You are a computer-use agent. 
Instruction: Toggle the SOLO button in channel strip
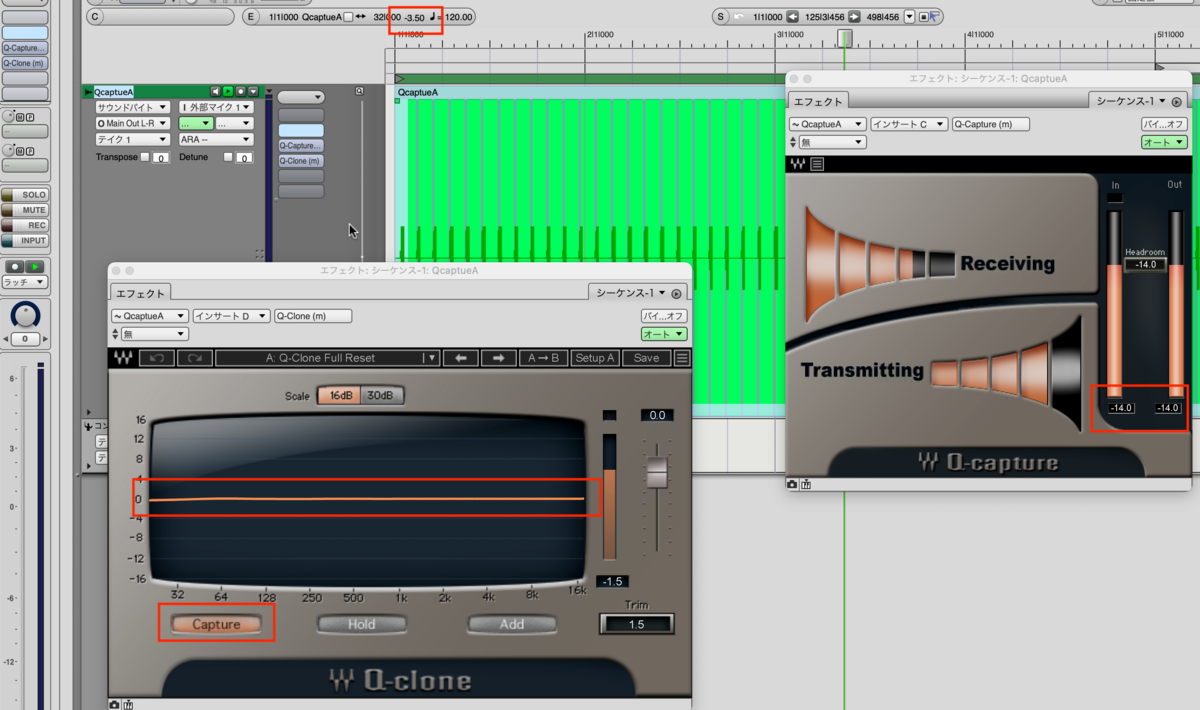(x=25, y=195)
